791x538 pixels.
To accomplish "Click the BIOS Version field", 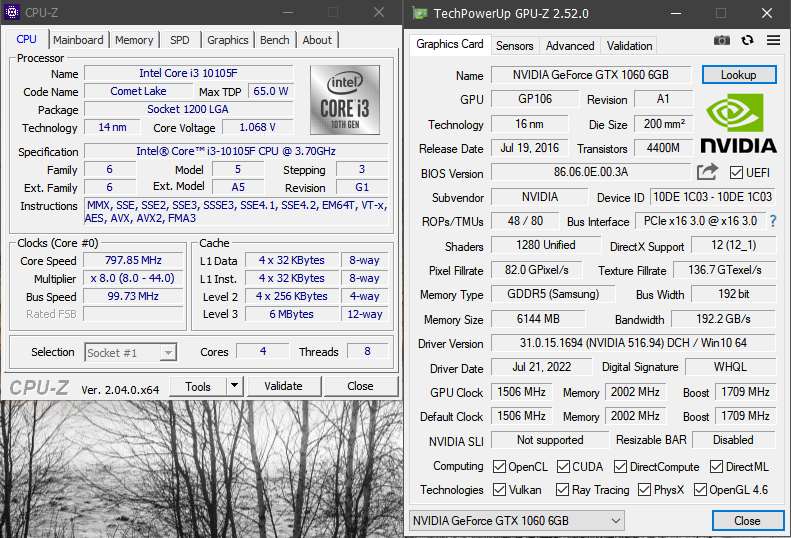I will tap(591, 172).
